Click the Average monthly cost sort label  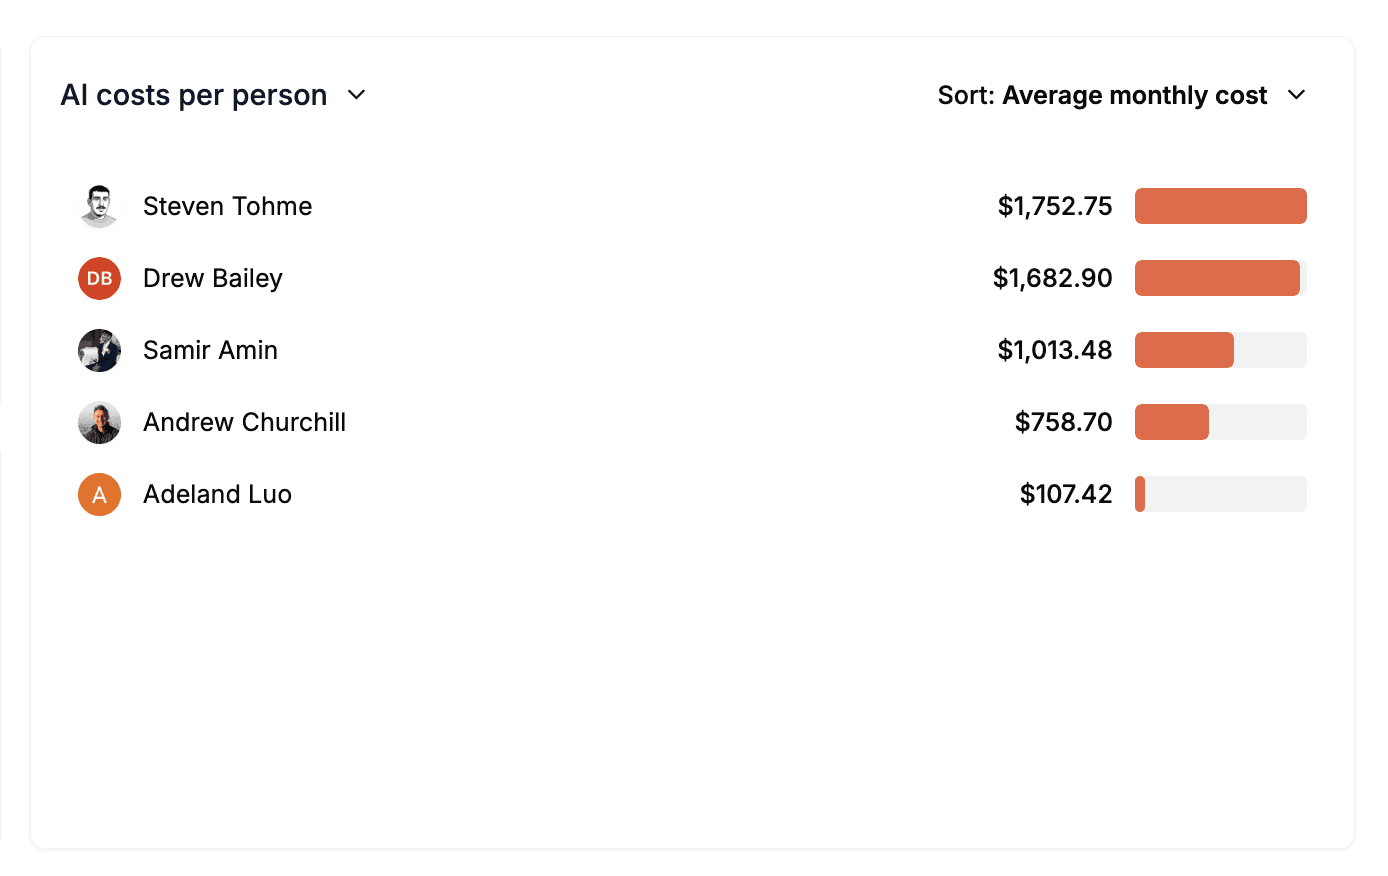point(1134,95)
